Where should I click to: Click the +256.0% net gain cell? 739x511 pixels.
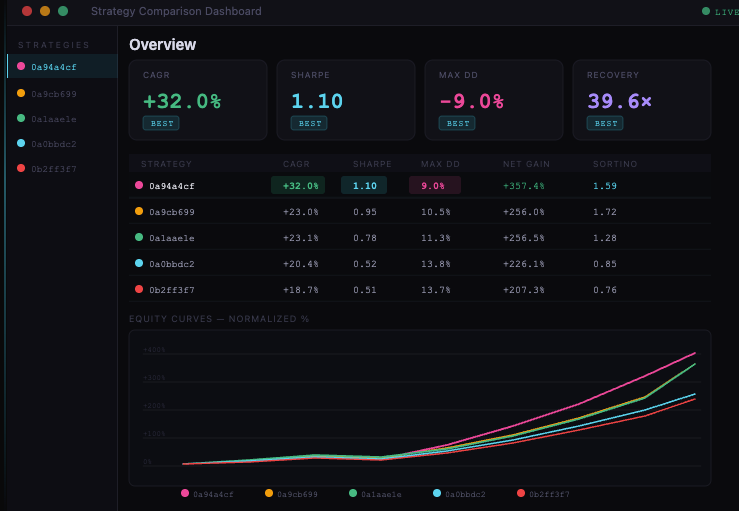524,212
